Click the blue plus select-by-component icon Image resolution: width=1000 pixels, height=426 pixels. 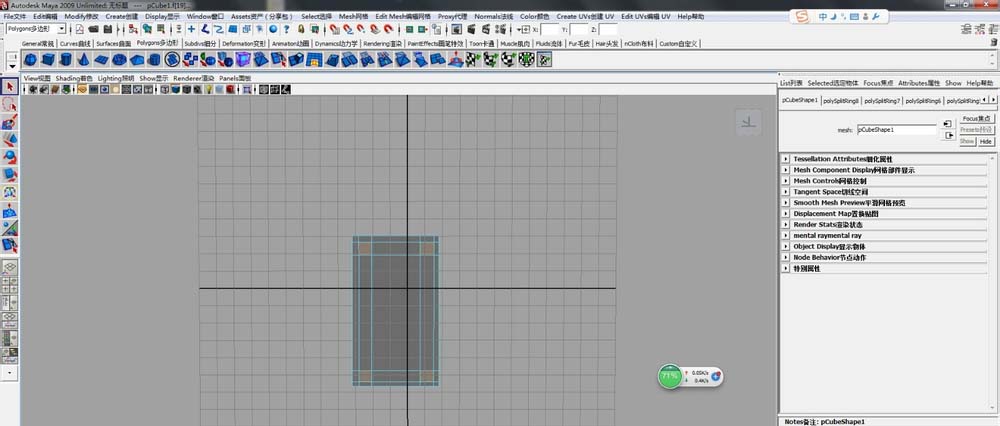[191, 29]
